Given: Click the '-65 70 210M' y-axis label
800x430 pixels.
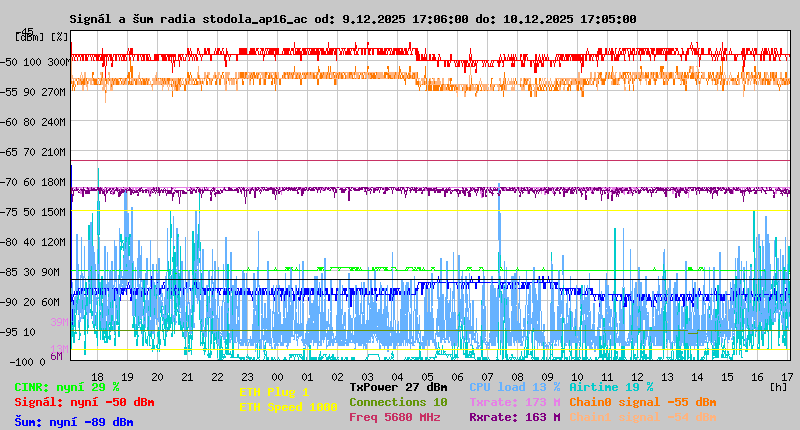Looking at the screenshot, I should coord(34,152).
